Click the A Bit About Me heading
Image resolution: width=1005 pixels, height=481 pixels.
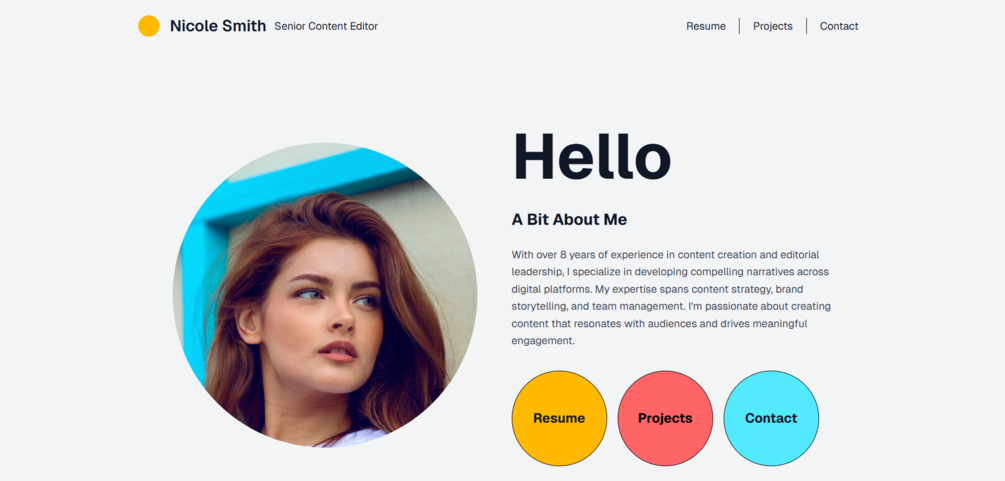[569, 219]
